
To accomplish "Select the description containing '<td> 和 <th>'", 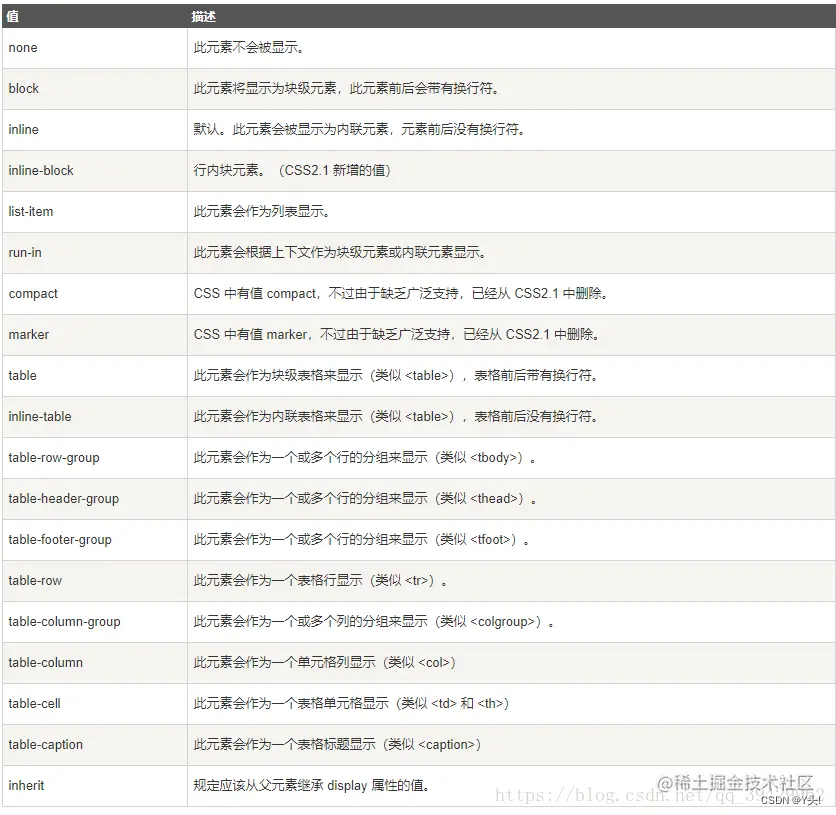I will (351, 705).
